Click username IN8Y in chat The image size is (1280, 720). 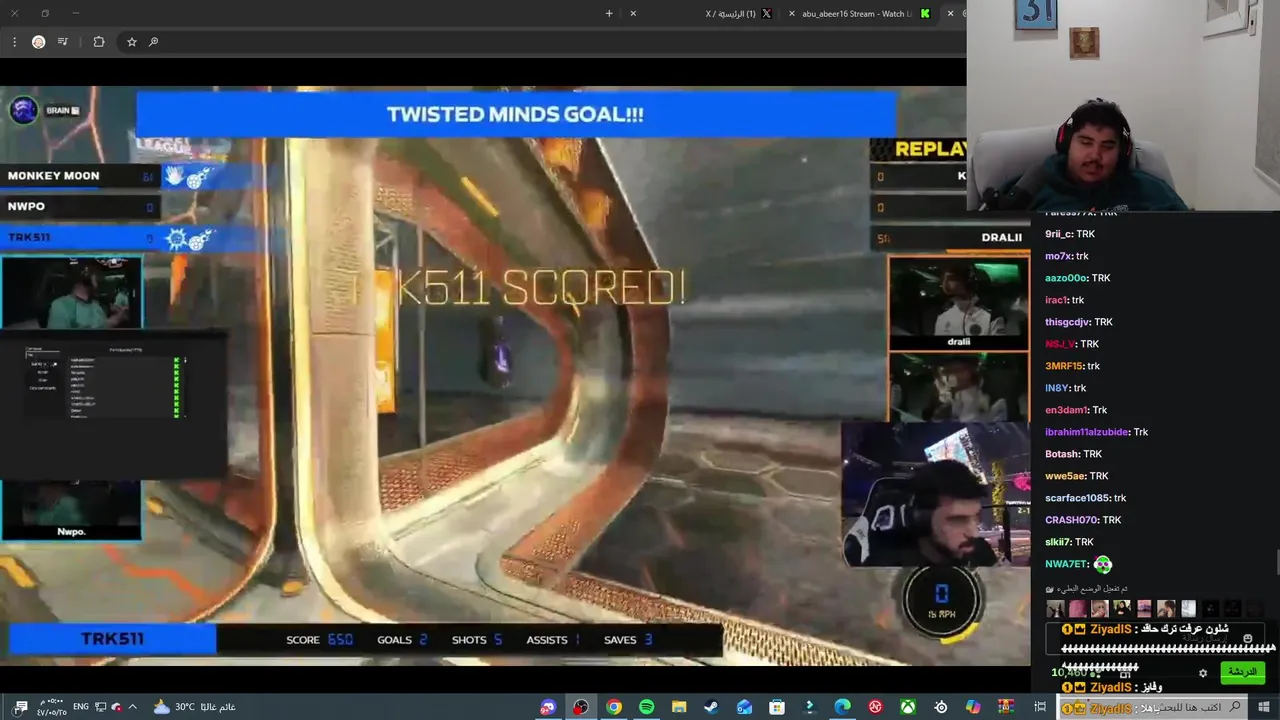tap(1056, 388)
